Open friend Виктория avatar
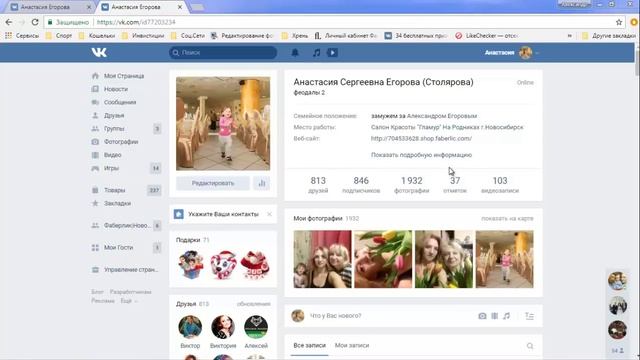640x360 pixels. click(x=223, y=327)
